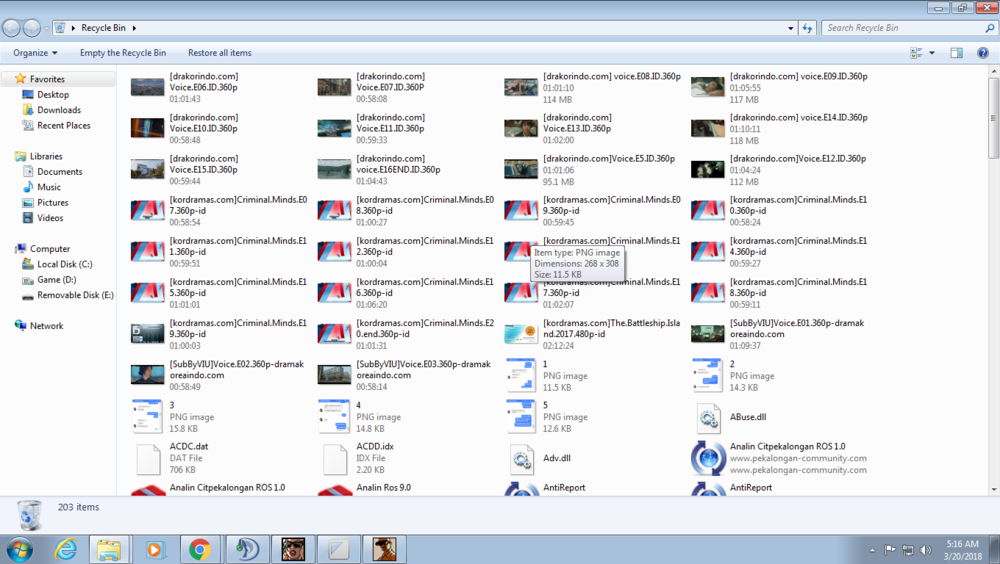Viewport: 1000px width, 564px height.
Task: Select the Voice.E06.ID.360p video thumbnail
Action: click(147, 87)
